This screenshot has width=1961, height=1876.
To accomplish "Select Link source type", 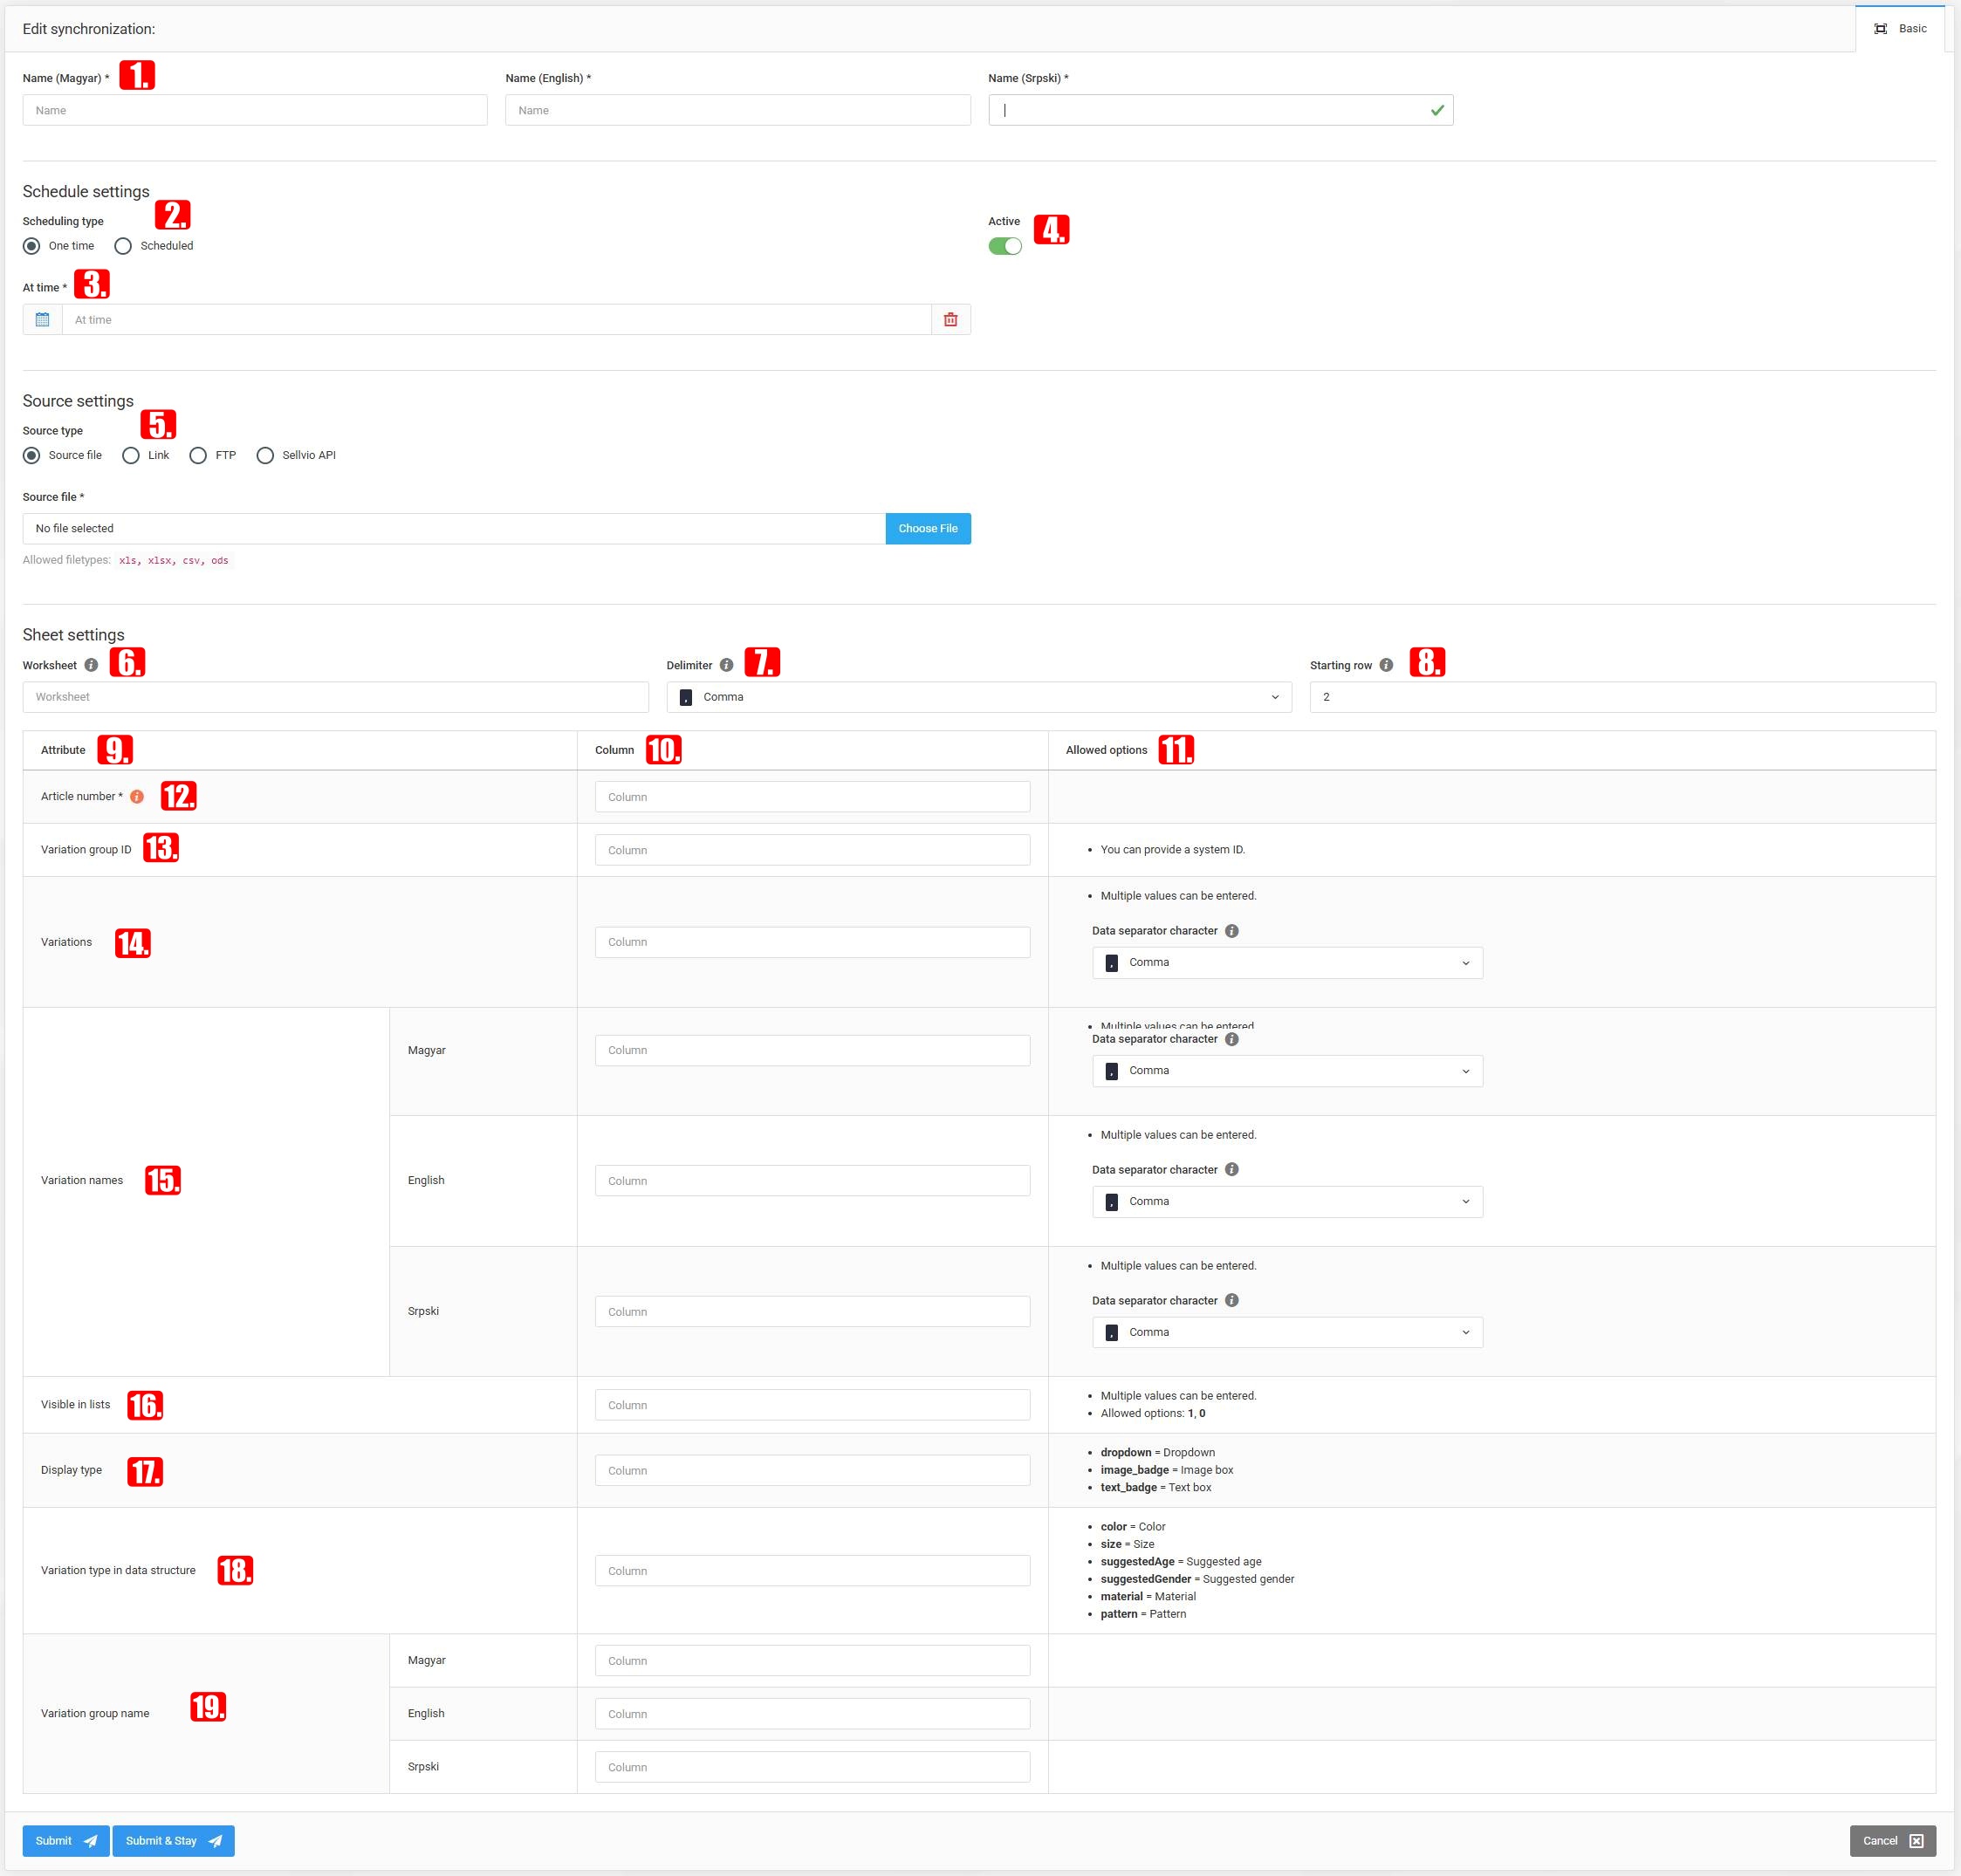I will tap(131, 456).
